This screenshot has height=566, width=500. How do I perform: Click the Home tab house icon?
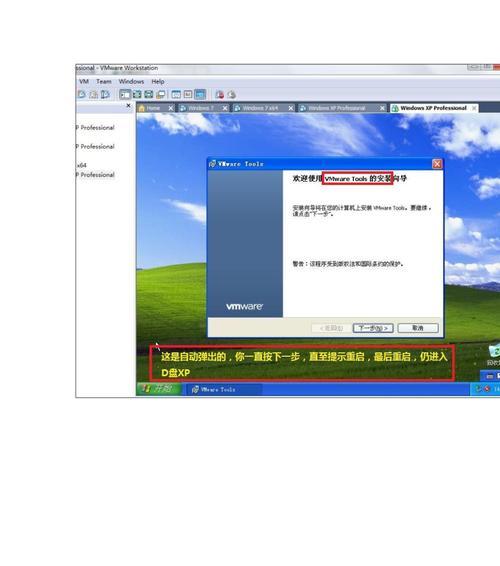coord(142,108)
